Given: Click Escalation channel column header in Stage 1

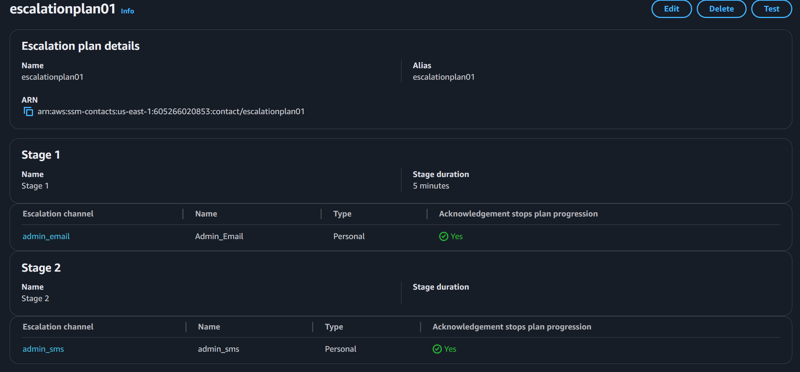Looking at the screenshot, I should [x=58, y=214].
